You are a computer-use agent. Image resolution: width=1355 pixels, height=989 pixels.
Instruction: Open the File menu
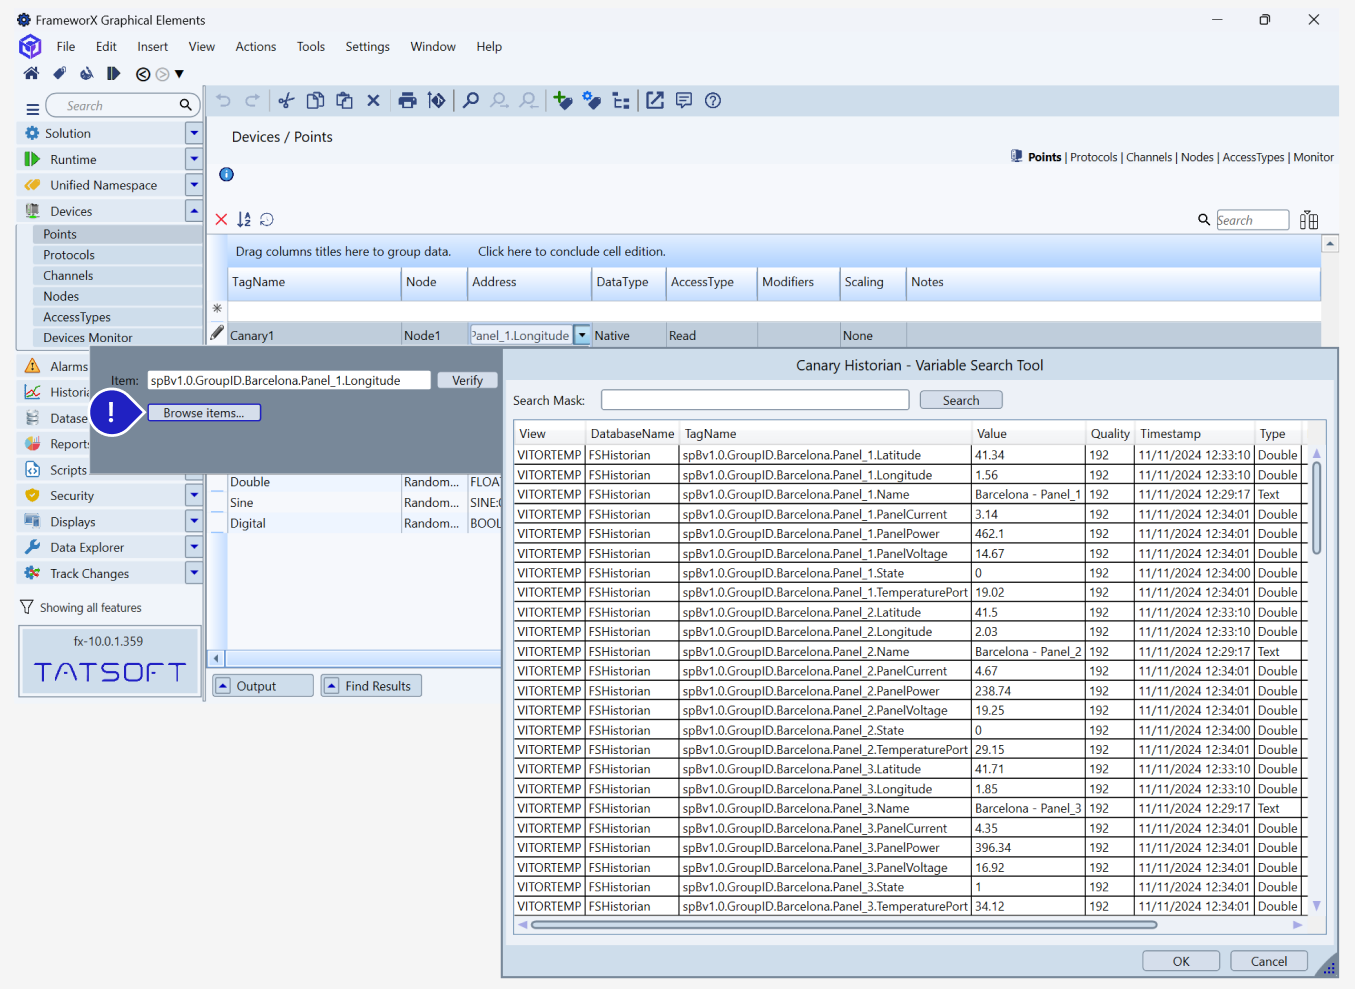click(x=66, y=46)
